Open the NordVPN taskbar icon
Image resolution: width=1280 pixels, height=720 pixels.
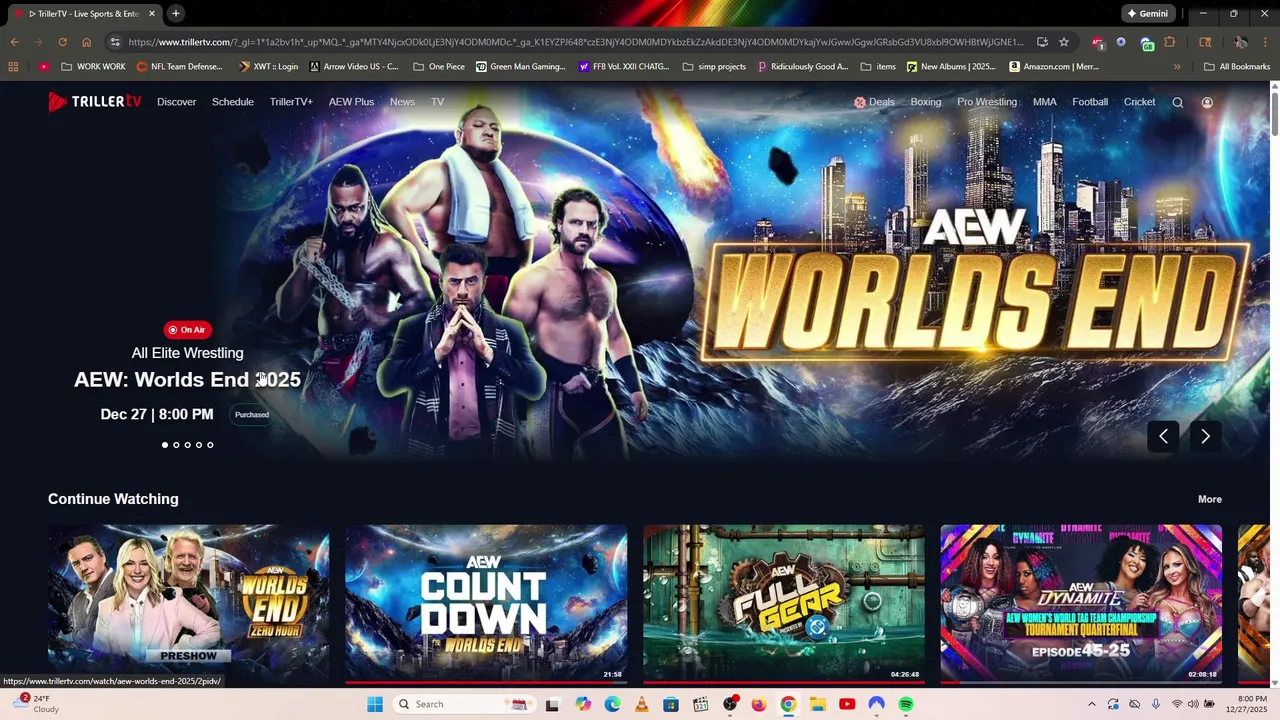coord(877,704)
